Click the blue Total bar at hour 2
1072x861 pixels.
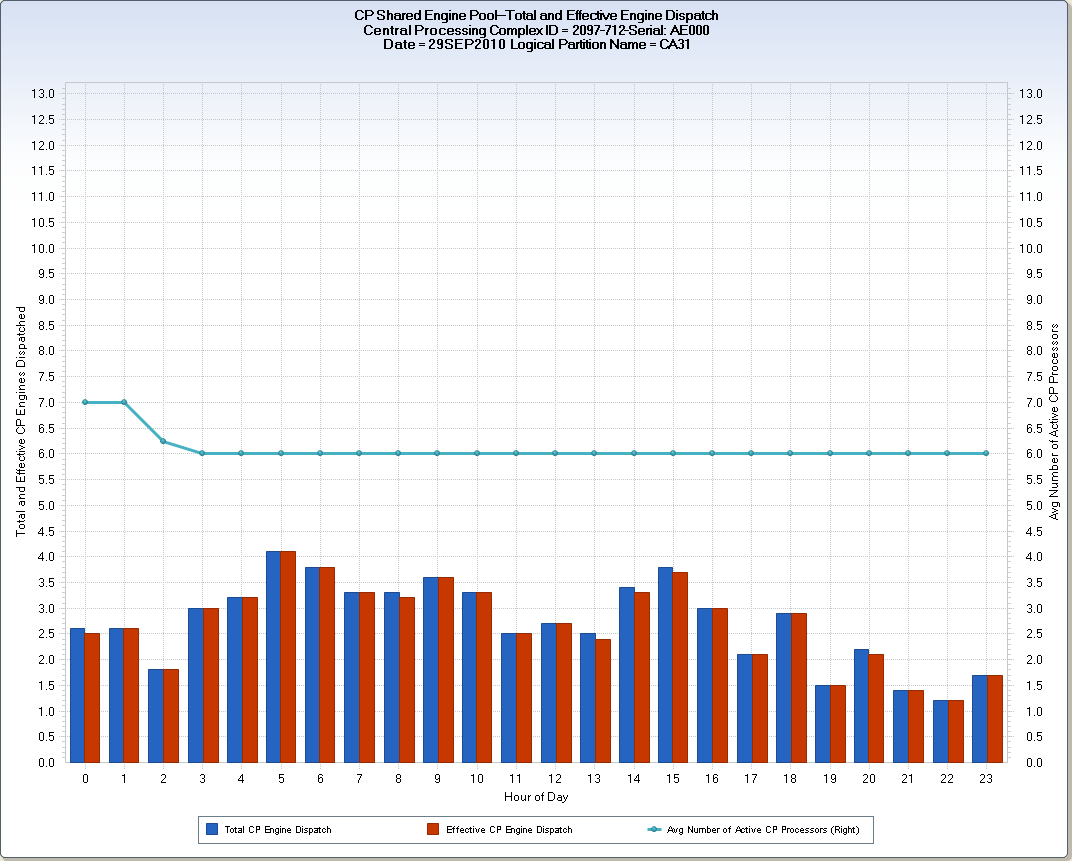pyautogui.click(x=155, y=716)
